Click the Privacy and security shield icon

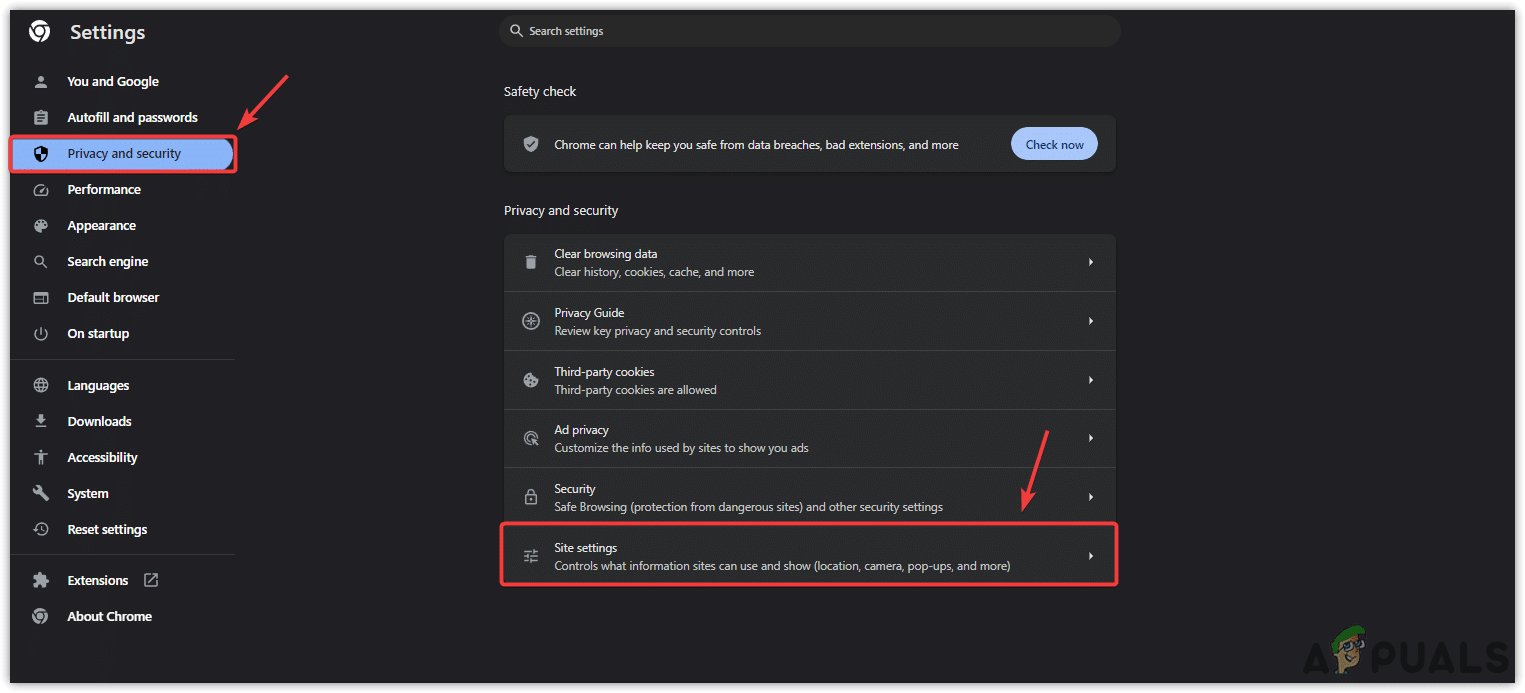click(x=41, y=154)
